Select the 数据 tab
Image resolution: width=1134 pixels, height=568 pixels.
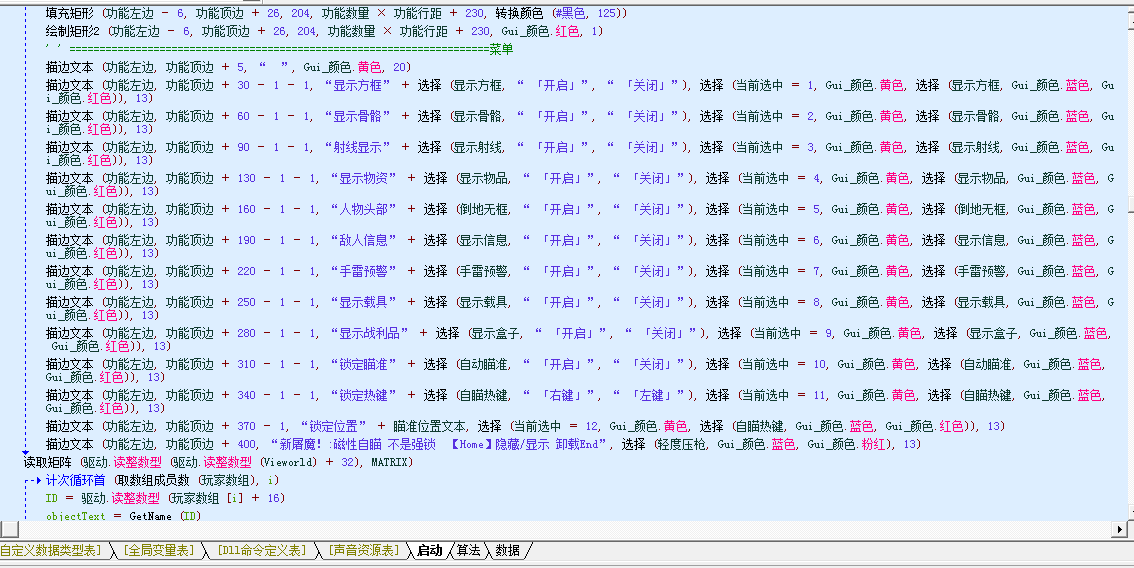tap(507, 551)
